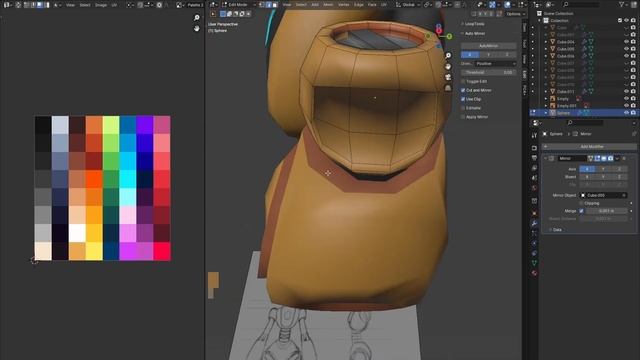Screen dimensions: 640x360
Task: Enable the Toggle Edit checkbox
Action: click(x=463, y=81)
